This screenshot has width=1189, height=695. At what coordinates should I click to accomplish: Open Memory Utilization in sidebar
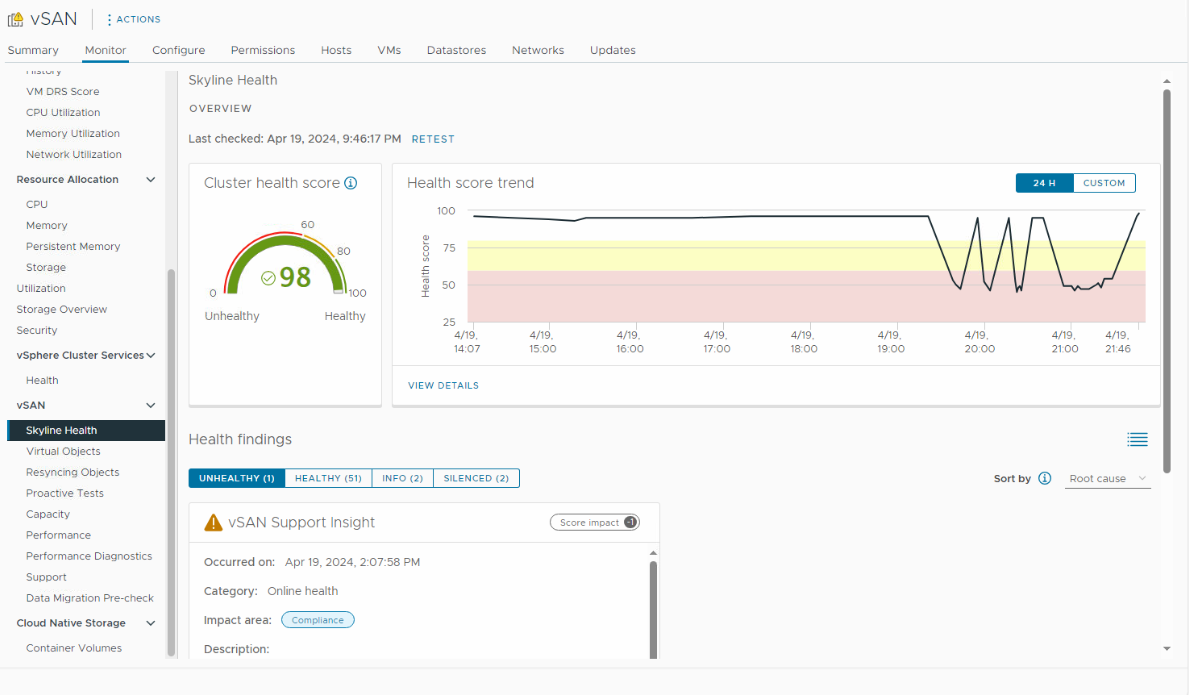(73, 133)
